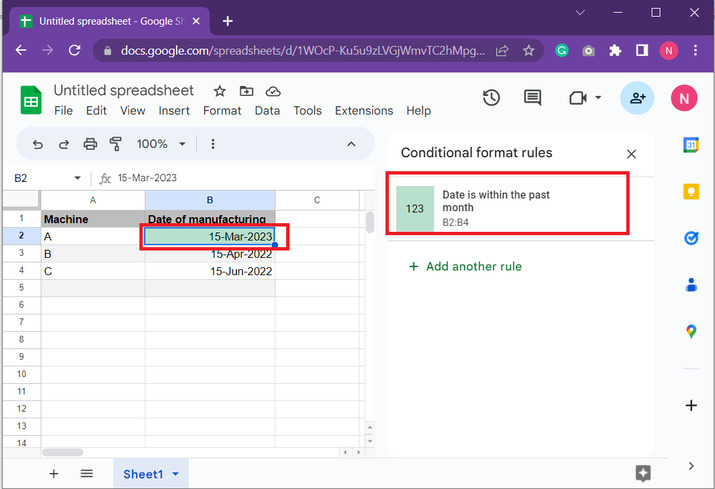Open the comments icon

click(532, 98)
